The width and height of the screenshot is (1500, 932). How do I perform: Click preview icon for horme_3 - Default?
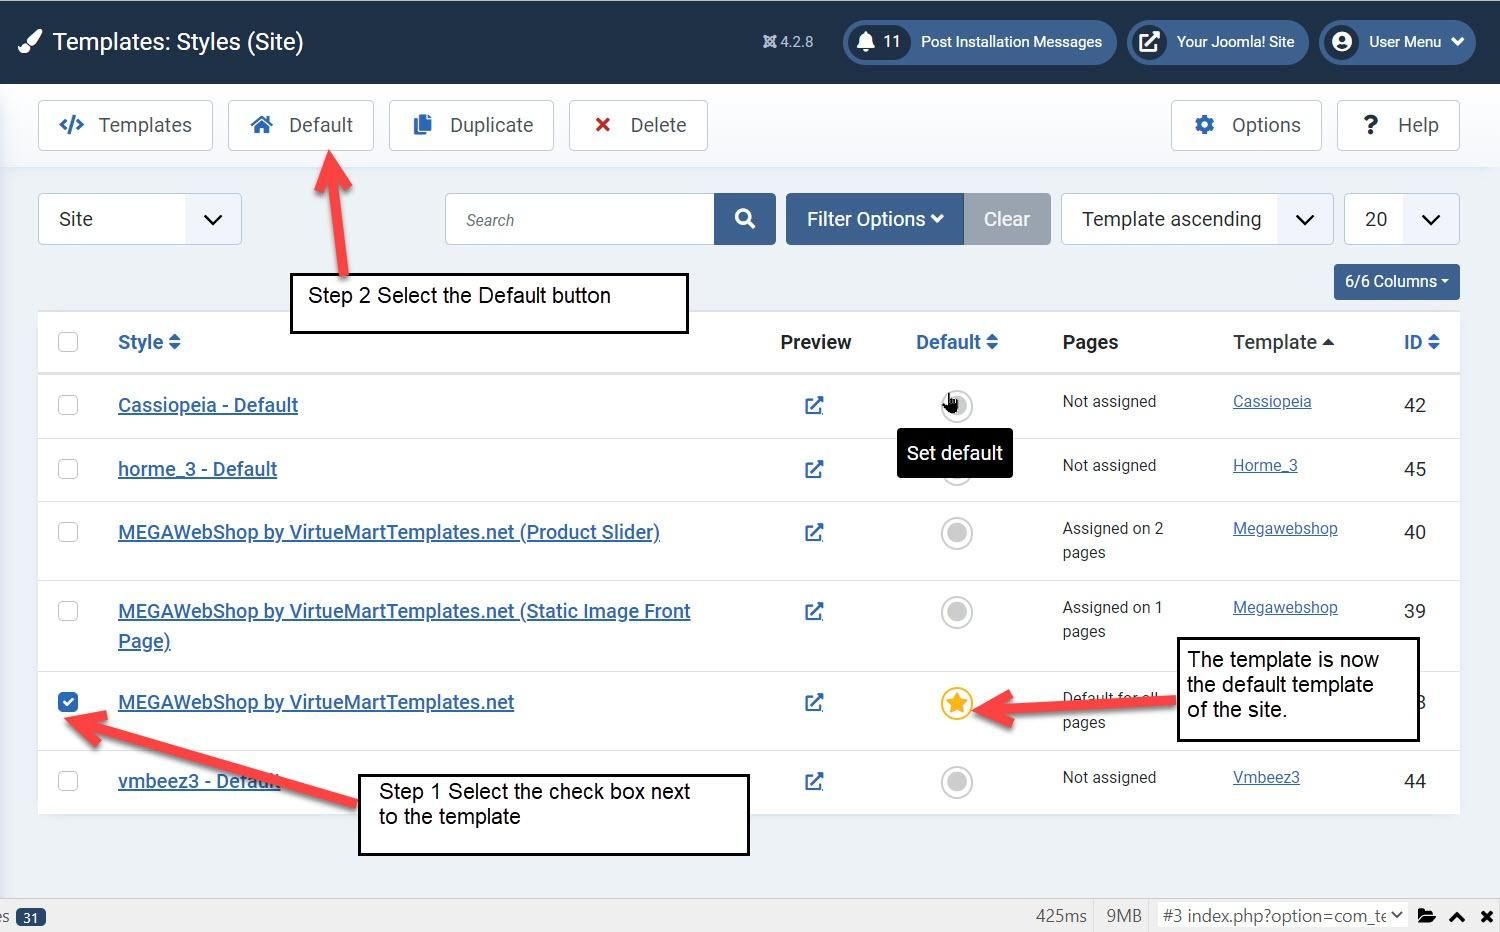click(814, 469)
